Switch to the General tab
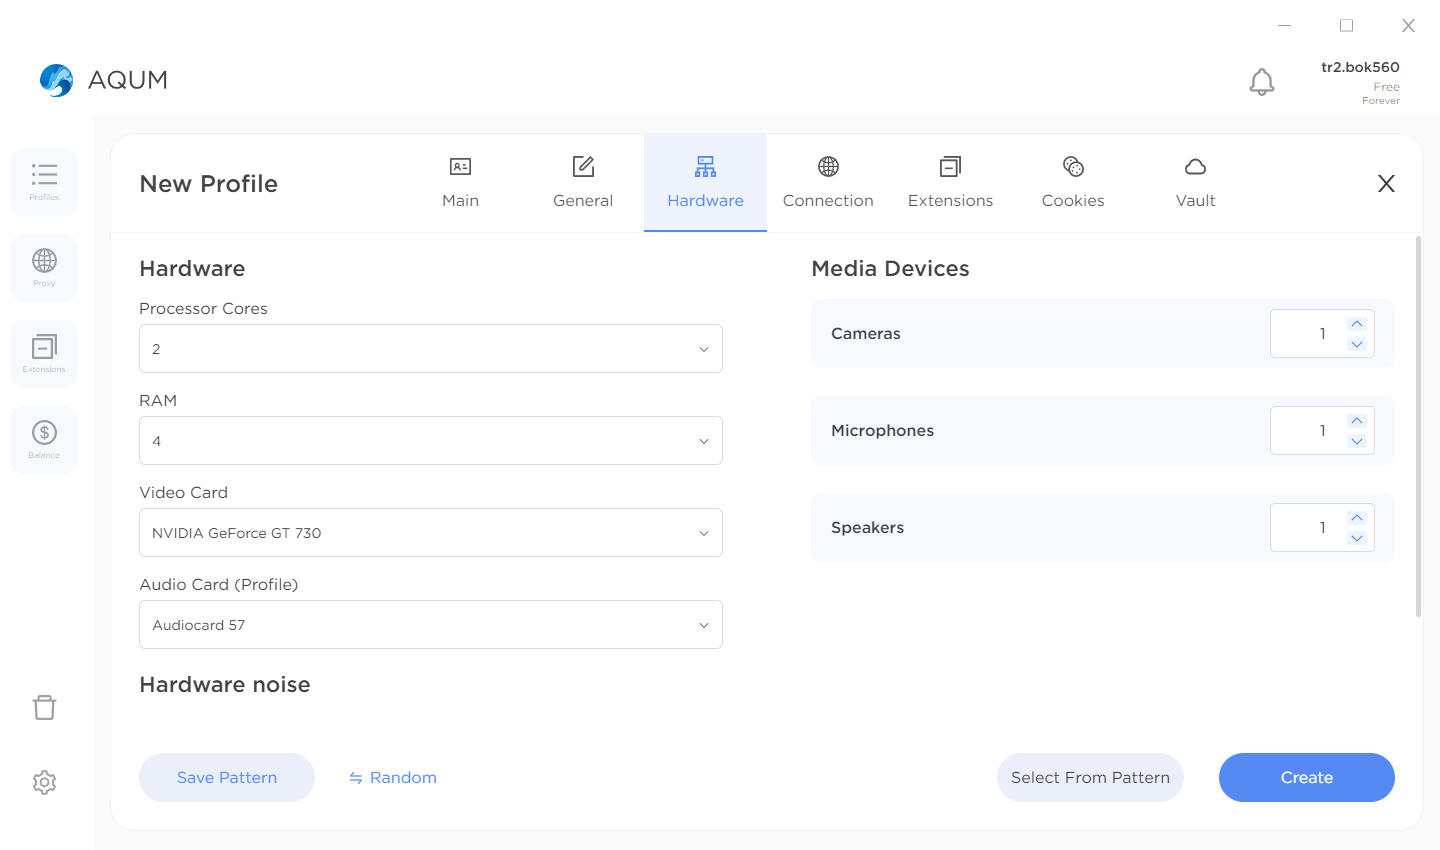The width and height of the screenshot is (1440, 850). point(583,183)
